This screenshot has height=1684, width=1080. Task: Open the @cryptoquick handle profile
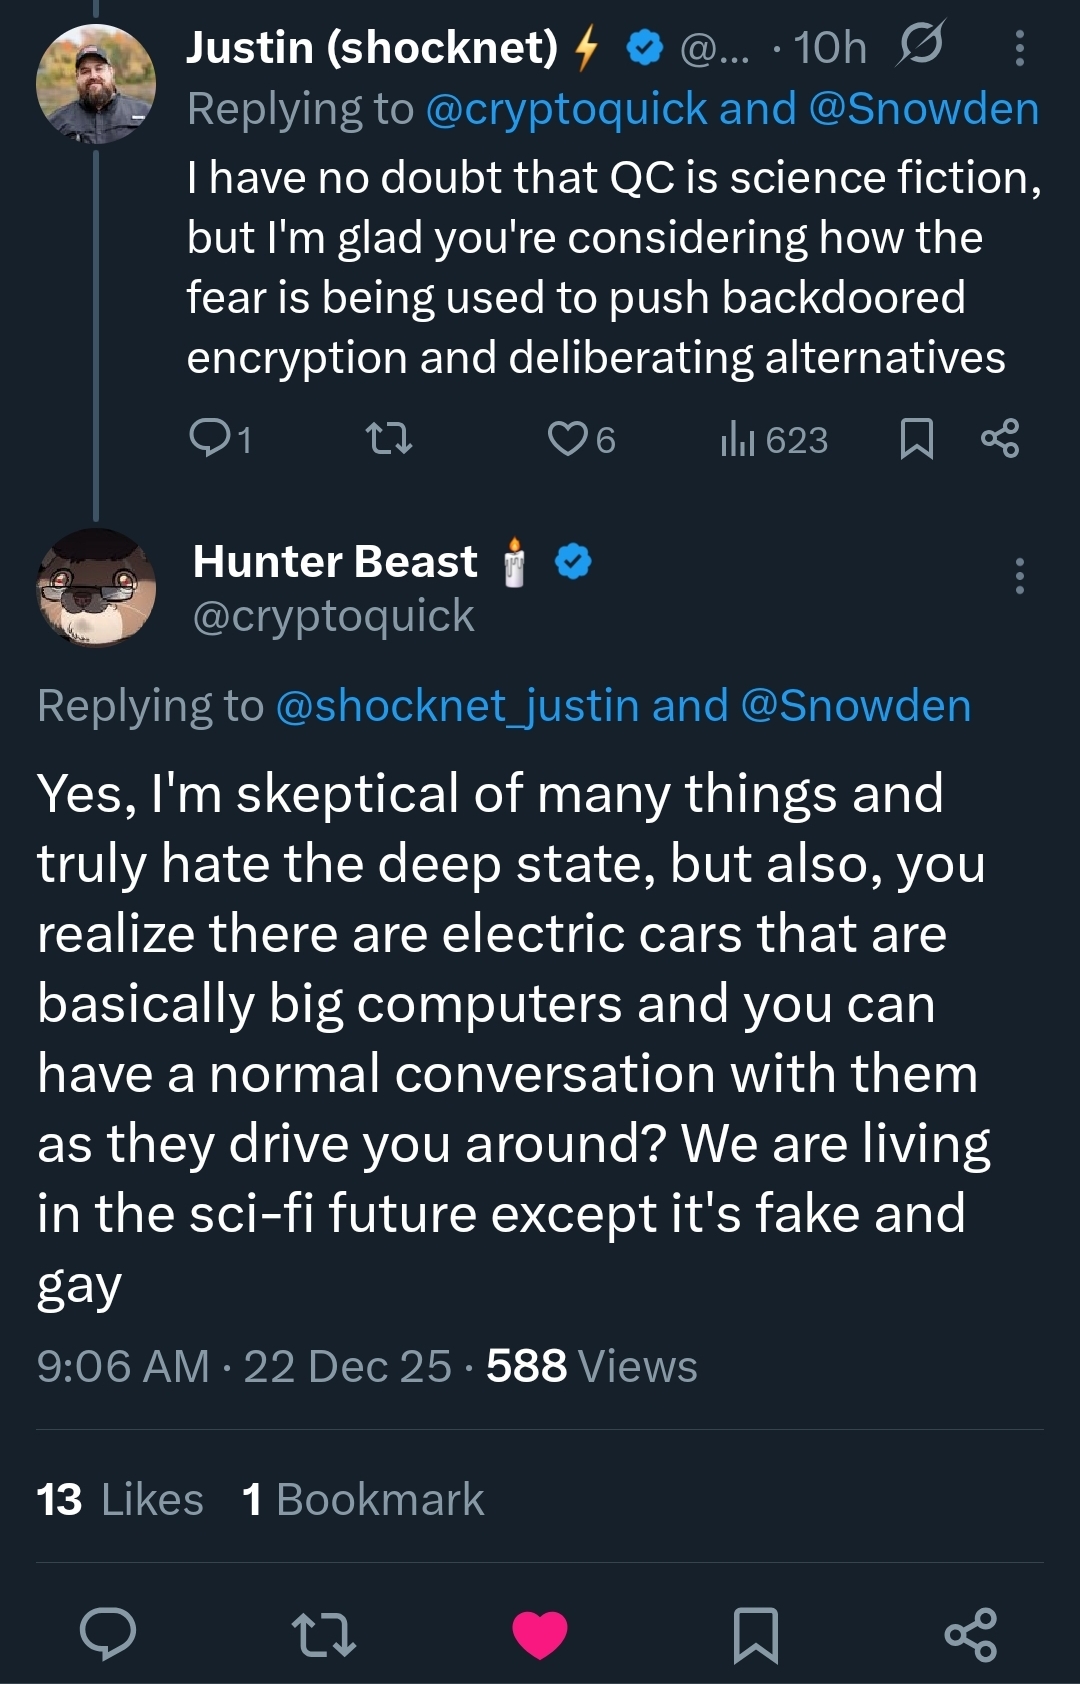333,616
